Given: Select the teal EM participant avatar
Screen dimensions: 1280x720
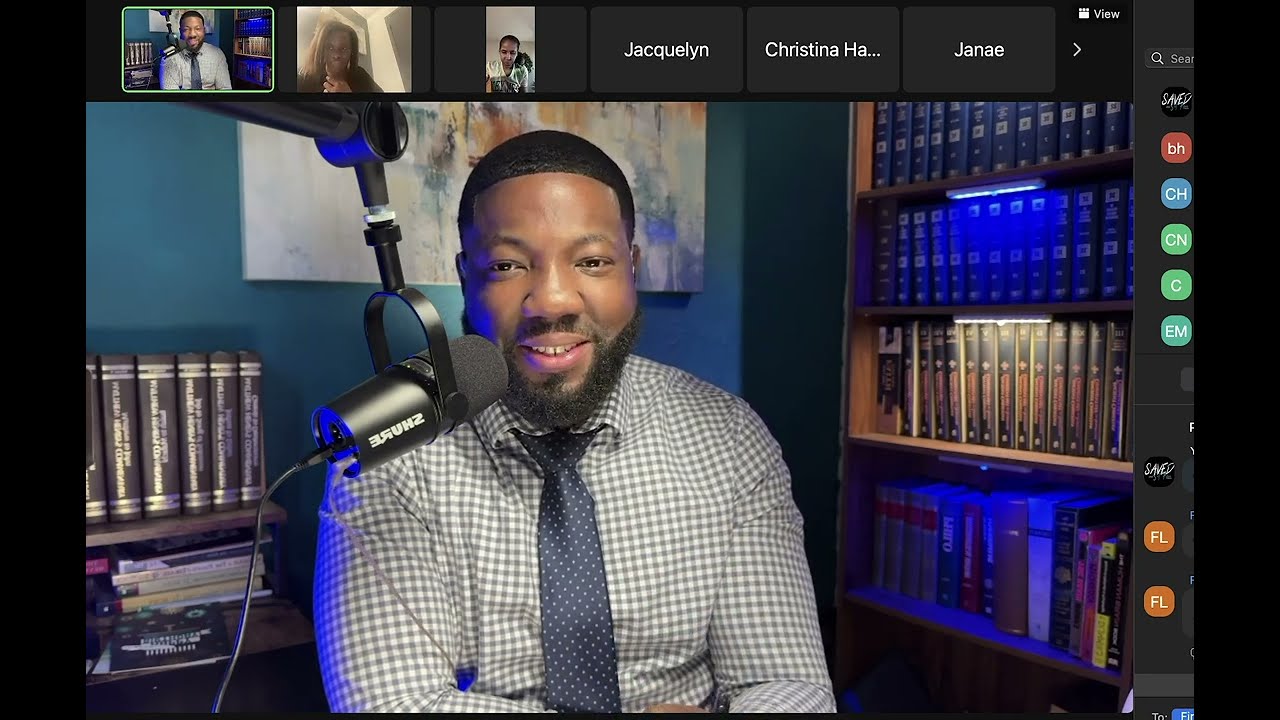Looking at the screenshot, I should click(1176, 331).
